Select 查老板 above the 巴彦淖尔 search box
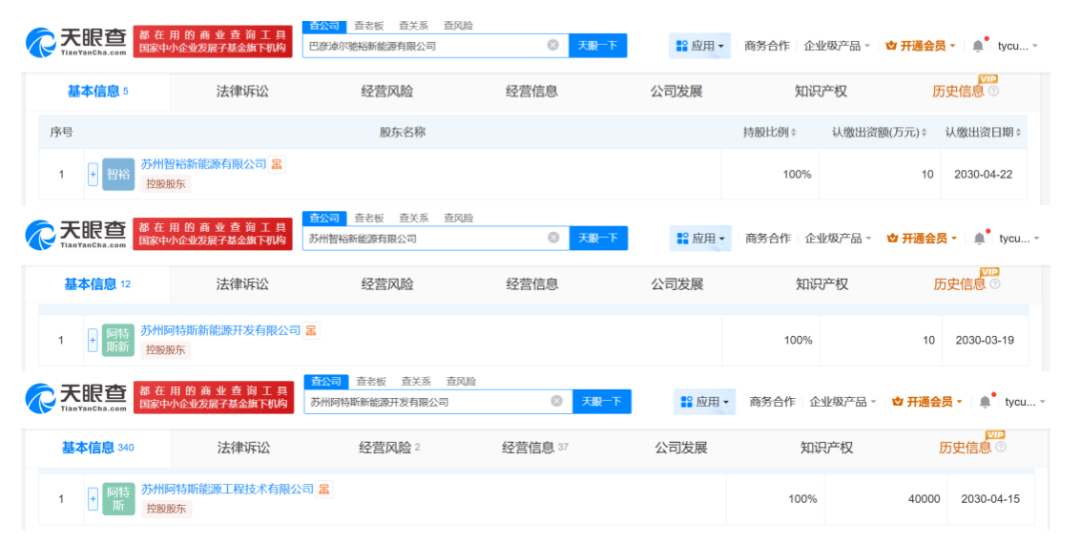The width and height of the screenshot is (1080, 544). [368, 25]
